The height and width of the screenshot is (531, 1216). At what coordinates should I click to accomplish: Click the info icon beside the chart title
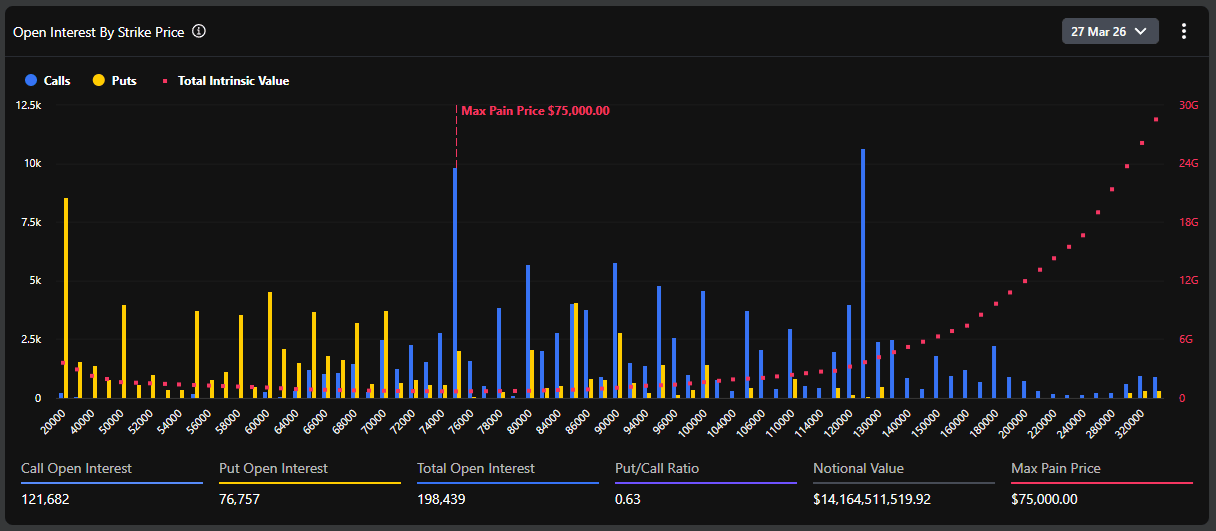pos(199,31)
